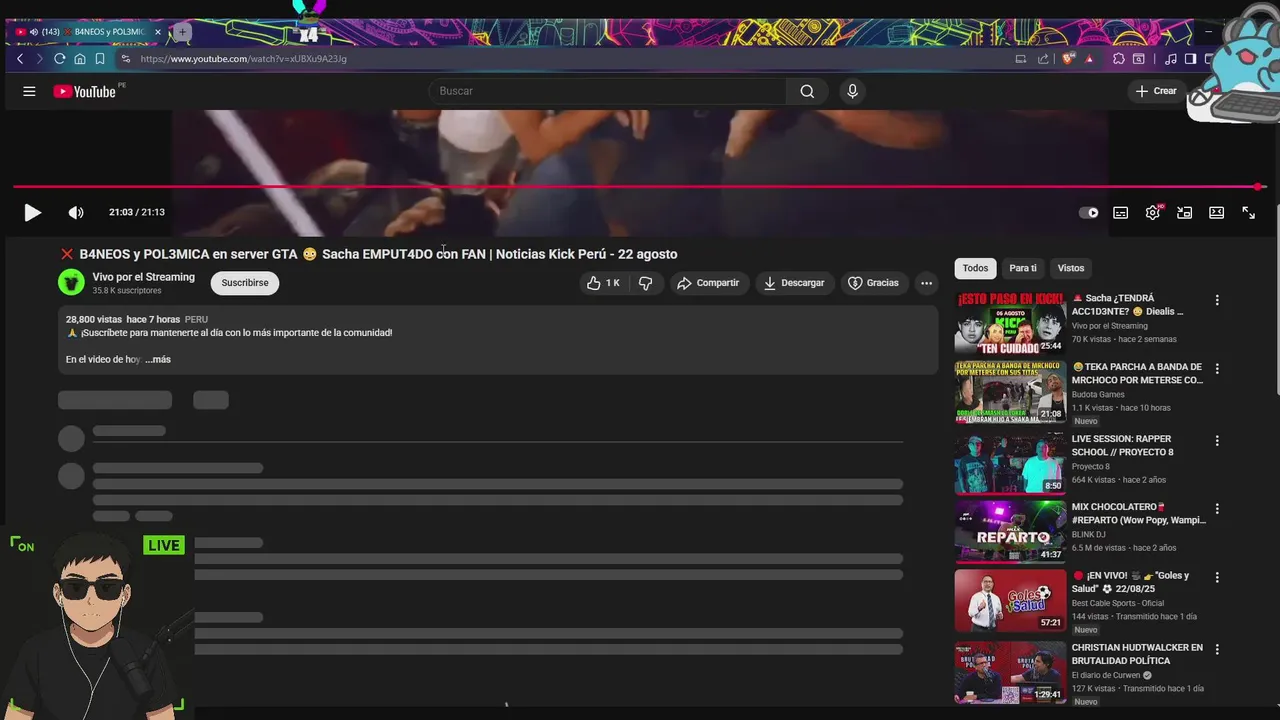
Task: Like the video with thumbs up
Action: (x=602, y=283)
